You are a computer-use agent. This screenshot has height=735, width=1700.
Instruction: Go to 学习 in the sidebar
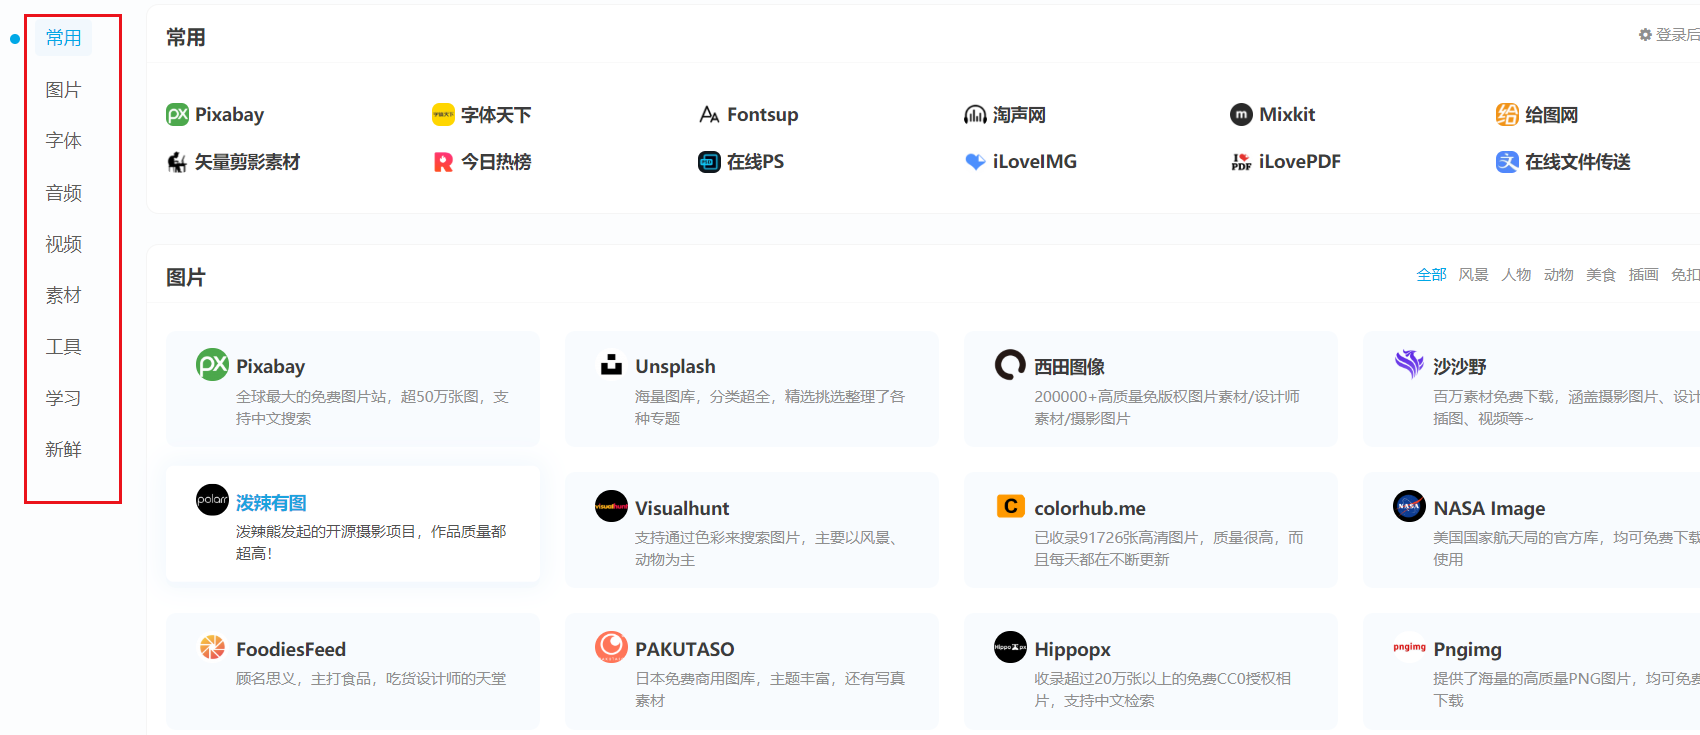click(63, 398)
